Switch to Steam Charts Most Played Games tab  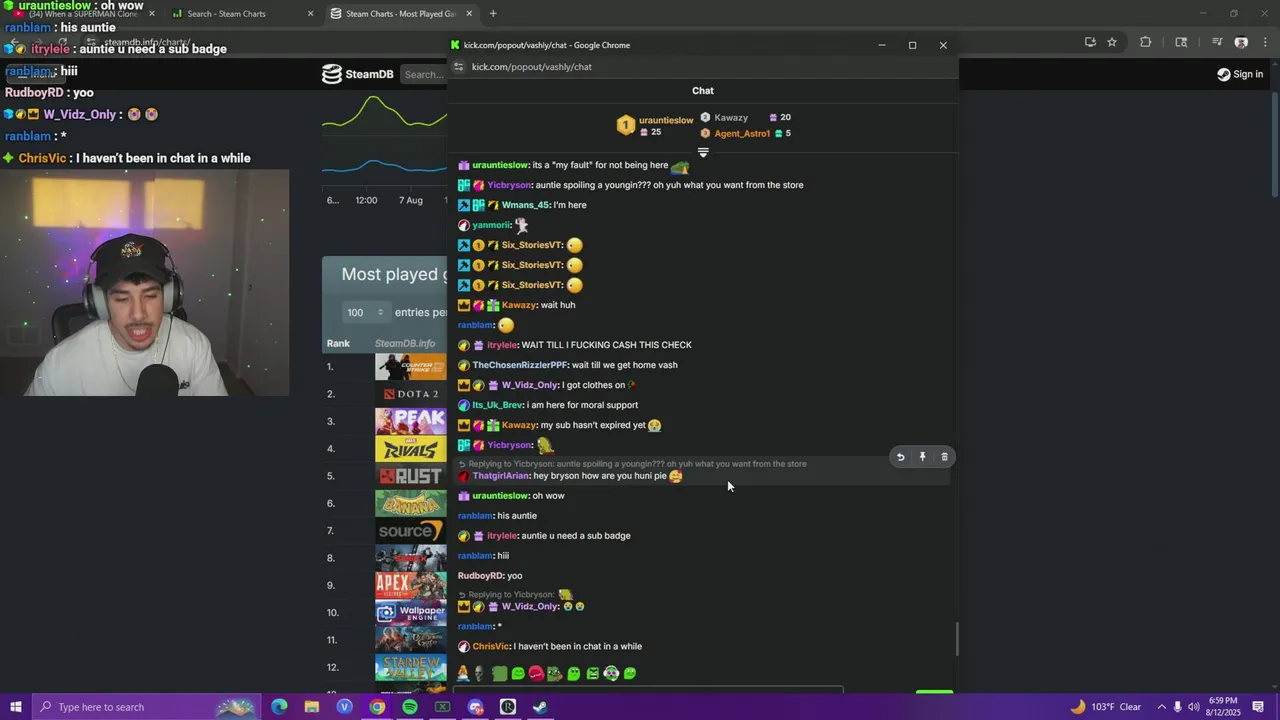[400, 14]
